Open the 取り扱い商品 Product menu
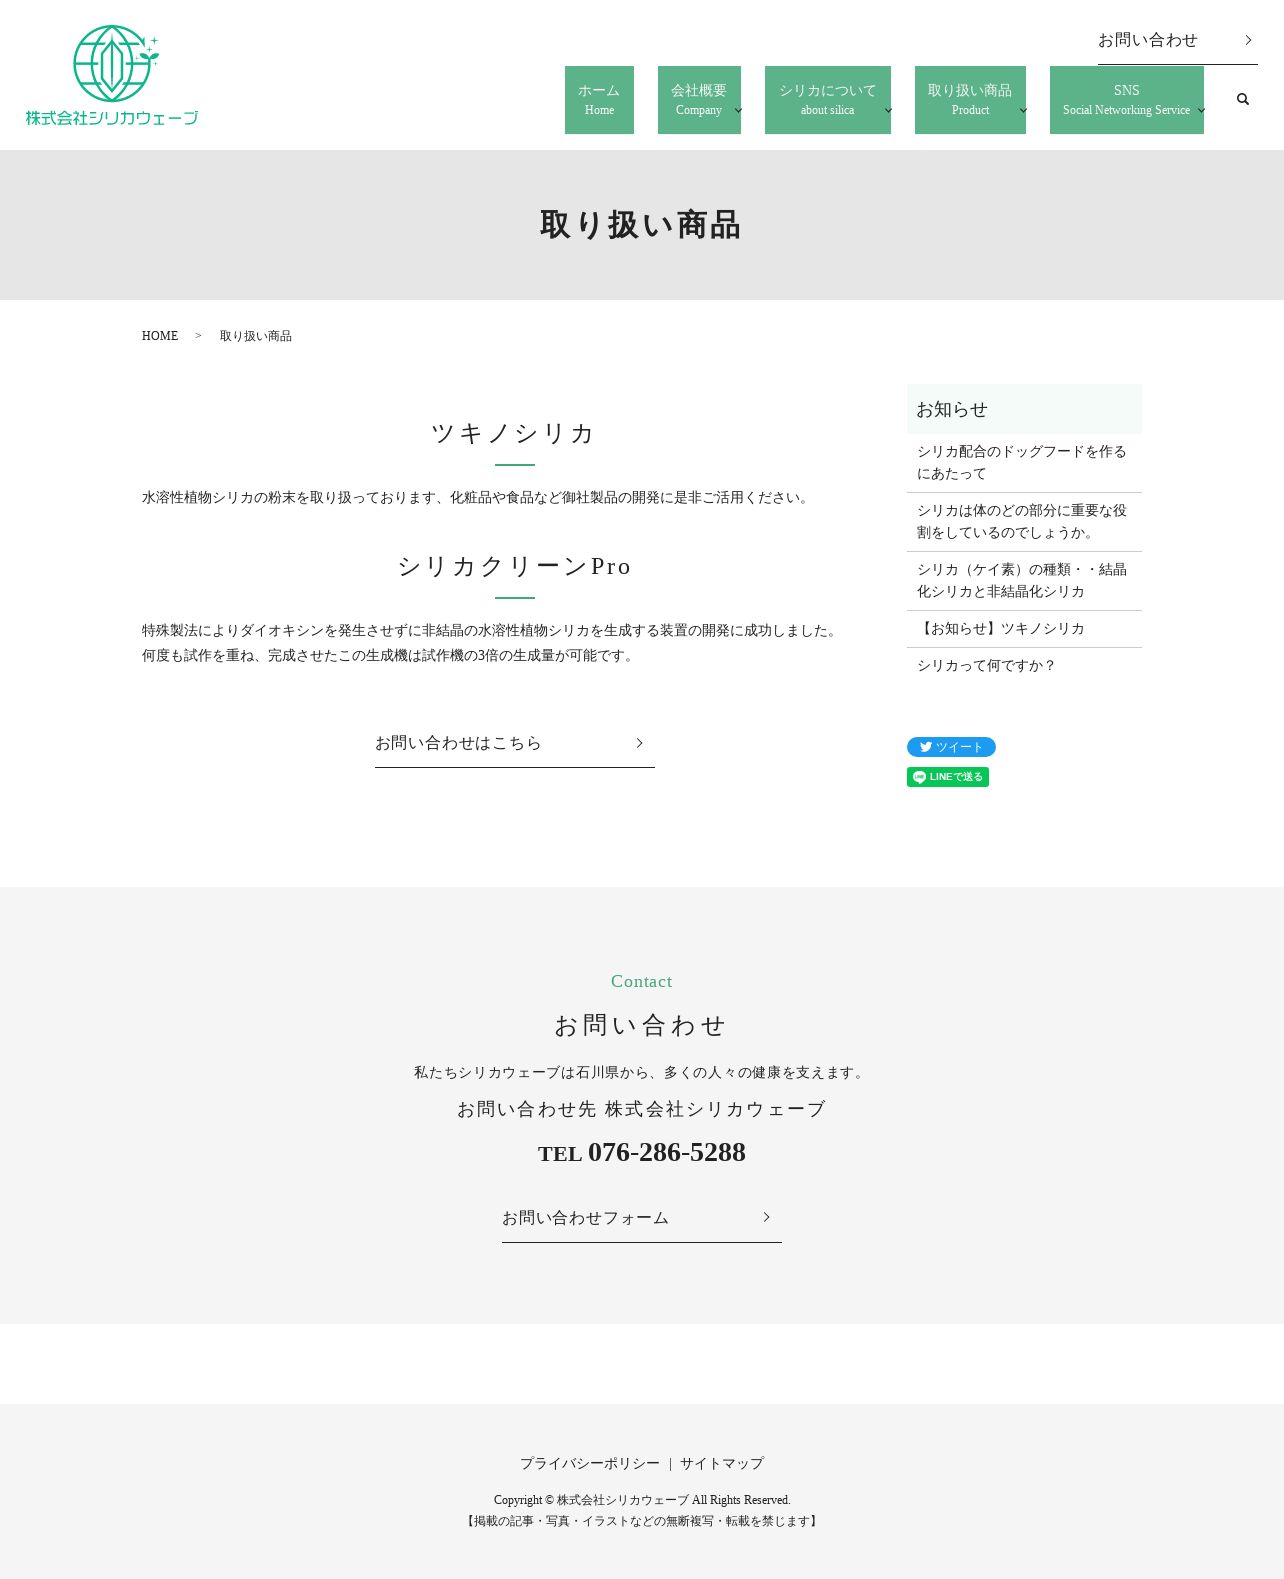The height and width of the screenshot is (1579, 1284). pyautogui.click(x=970, y=100)
